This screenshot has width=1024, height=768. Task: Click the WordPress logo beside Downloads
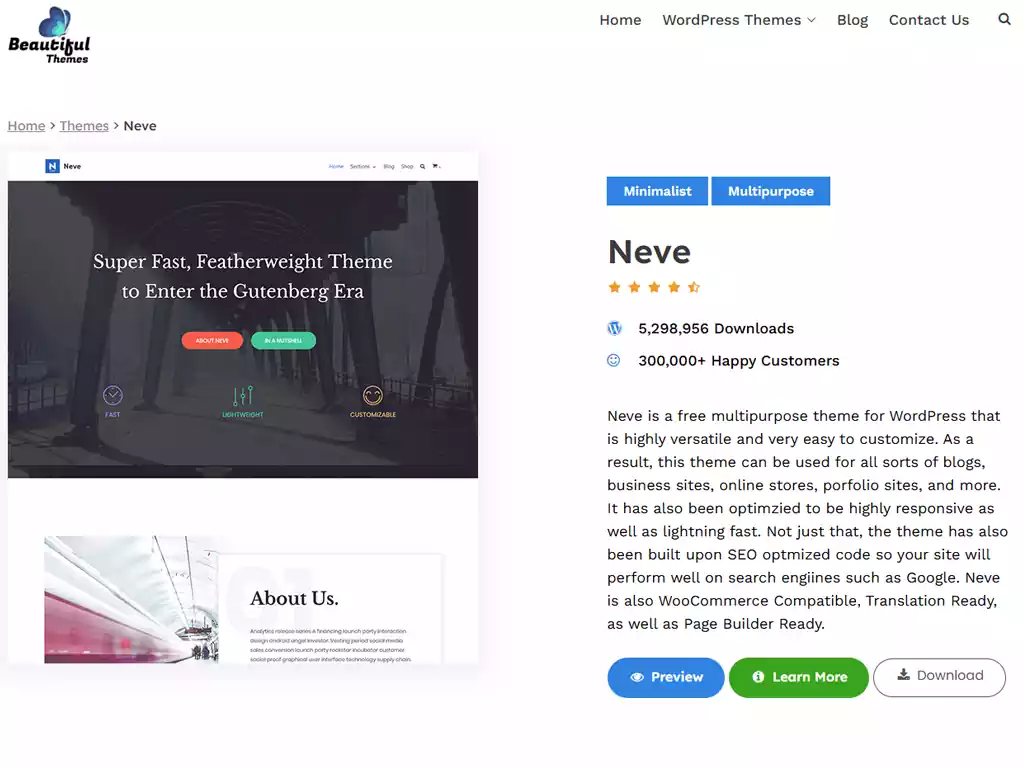(615, 328)
